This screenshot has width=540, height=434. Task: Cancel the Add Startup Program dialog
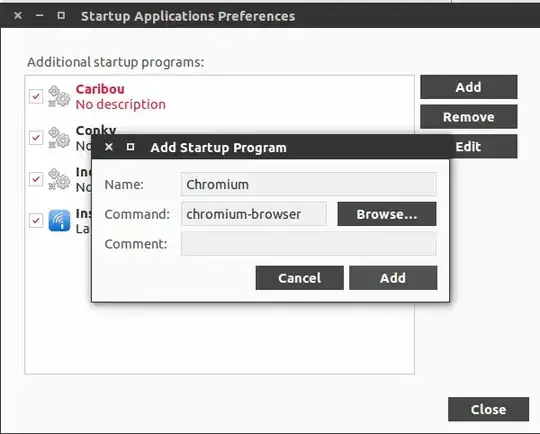pyautogui.click(x=300, y=278)
